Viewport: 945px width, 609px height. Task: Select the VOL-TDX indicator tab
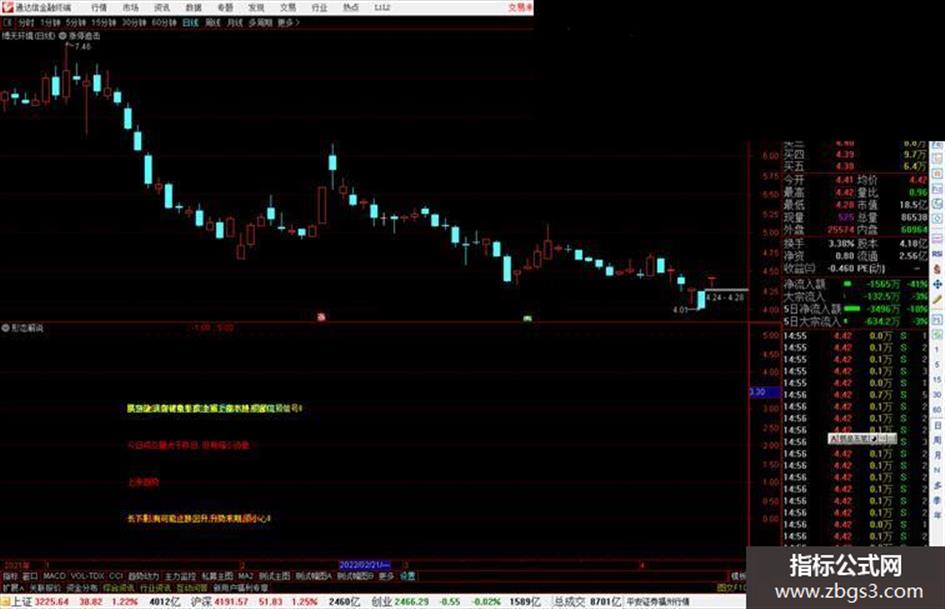[x=88, y=576]
